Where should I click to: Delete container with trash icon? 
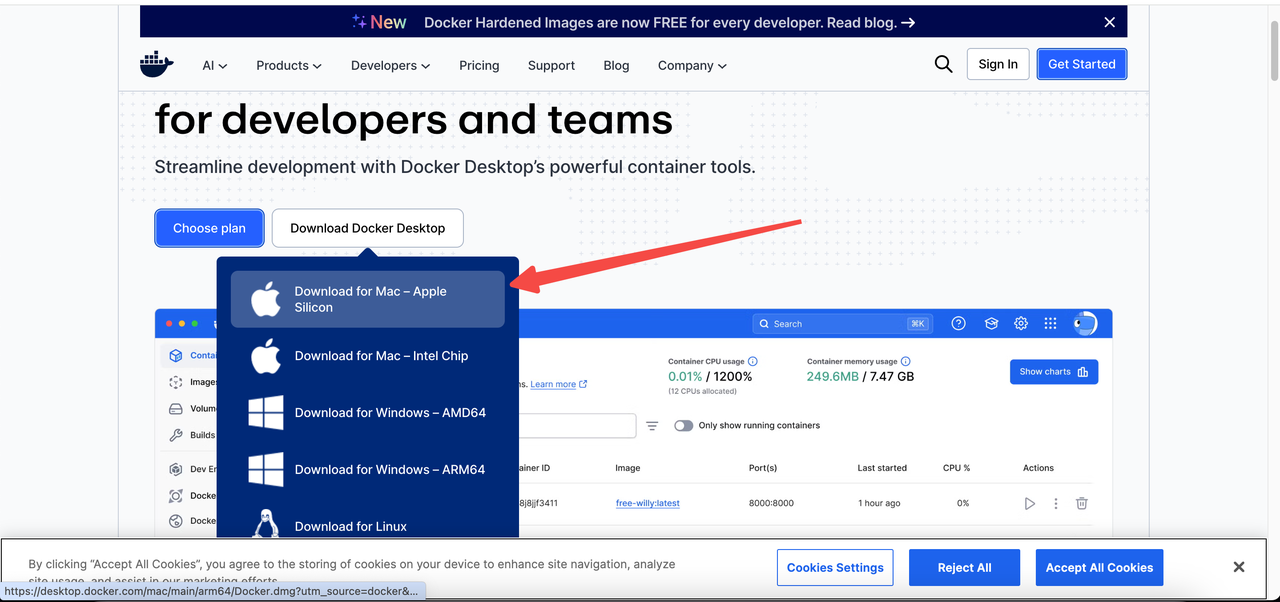click(1082, 503)
